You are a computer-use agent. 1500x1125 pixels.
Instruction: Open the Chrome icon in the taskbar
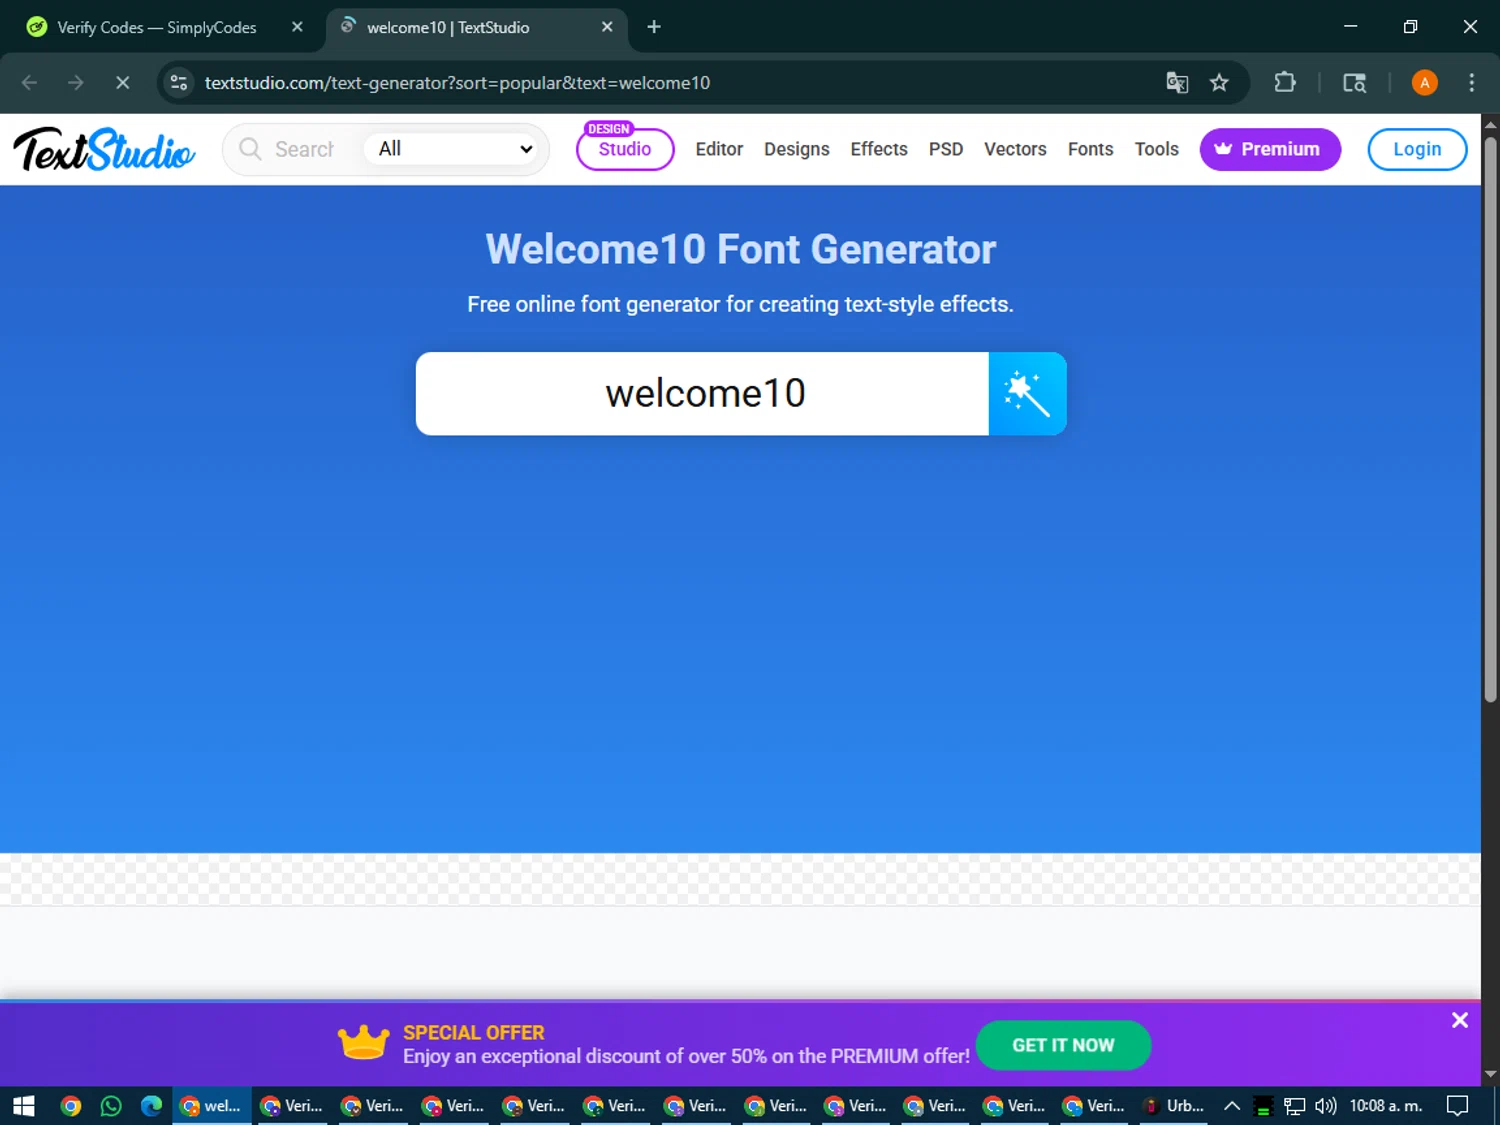coord(71,1106)
